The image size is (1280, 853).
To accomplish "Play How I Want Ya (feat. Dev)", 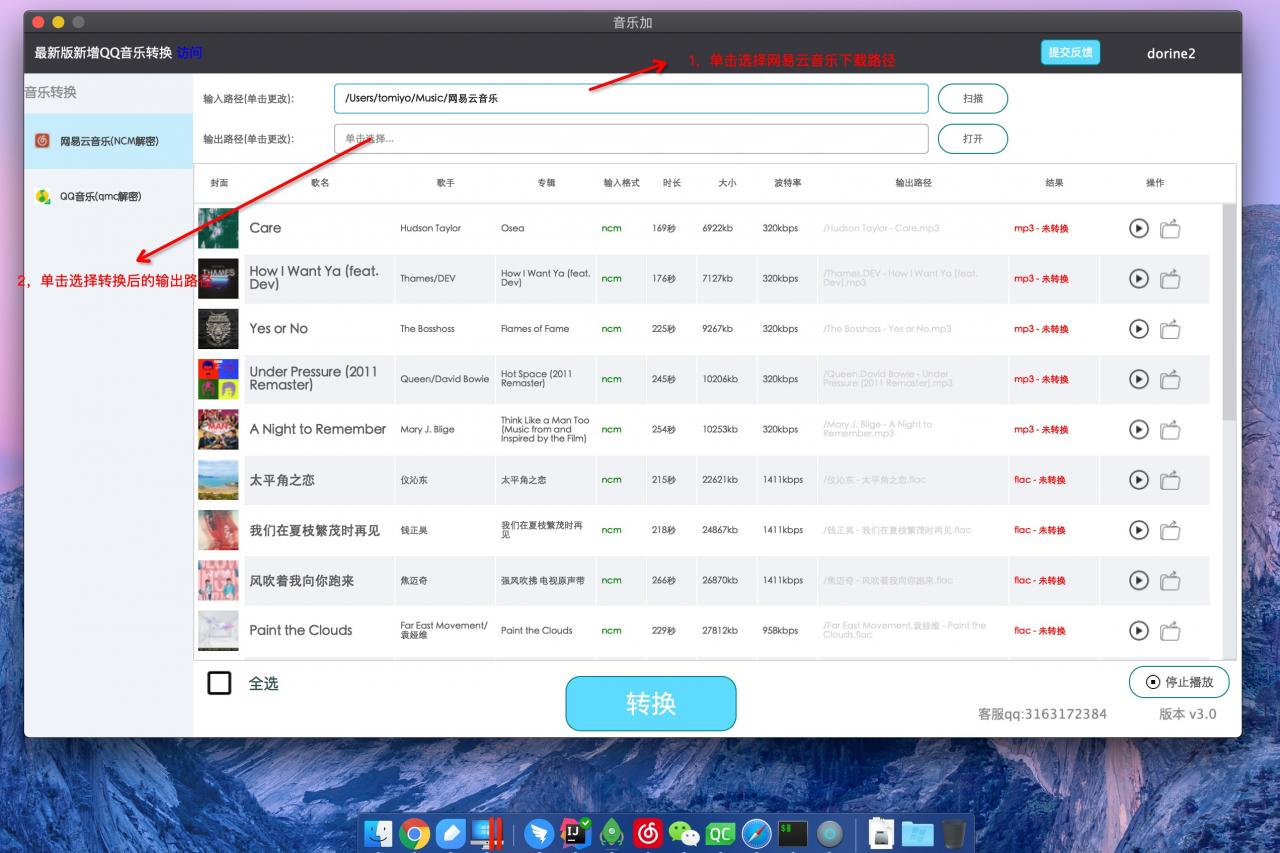I will 1138,278.
